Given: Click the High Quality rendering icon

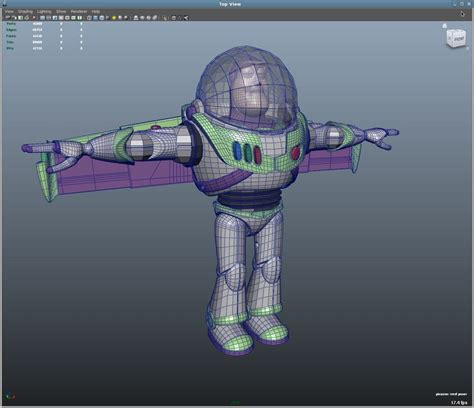Looking at the screenshot, I should [x=126, y=18].
